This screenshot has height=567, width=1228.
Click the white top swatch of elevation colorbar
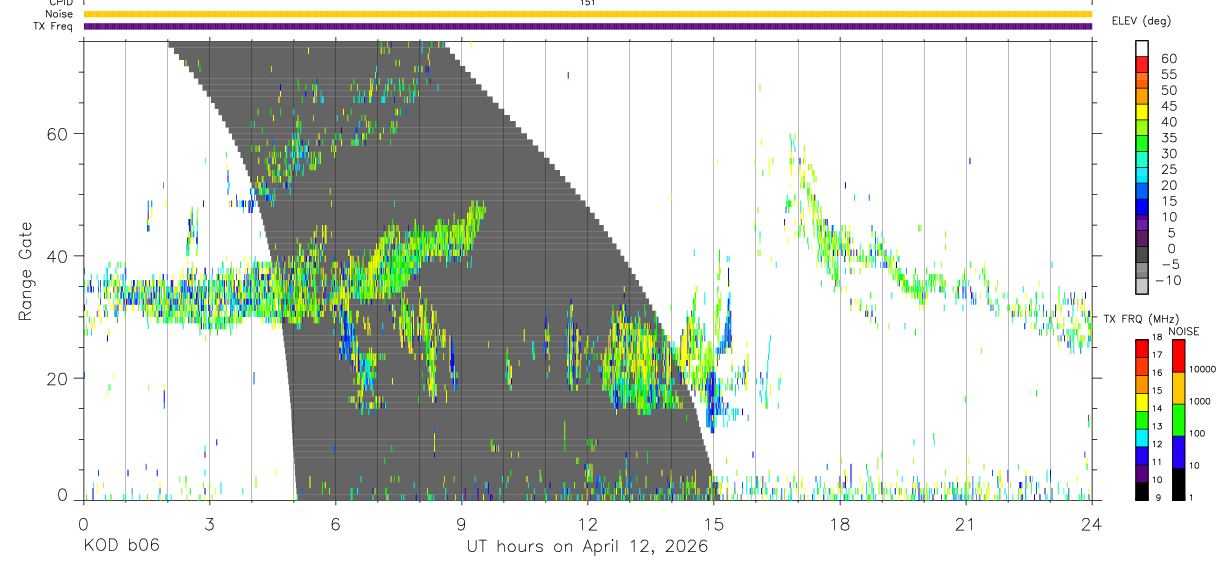point(1142,49)
